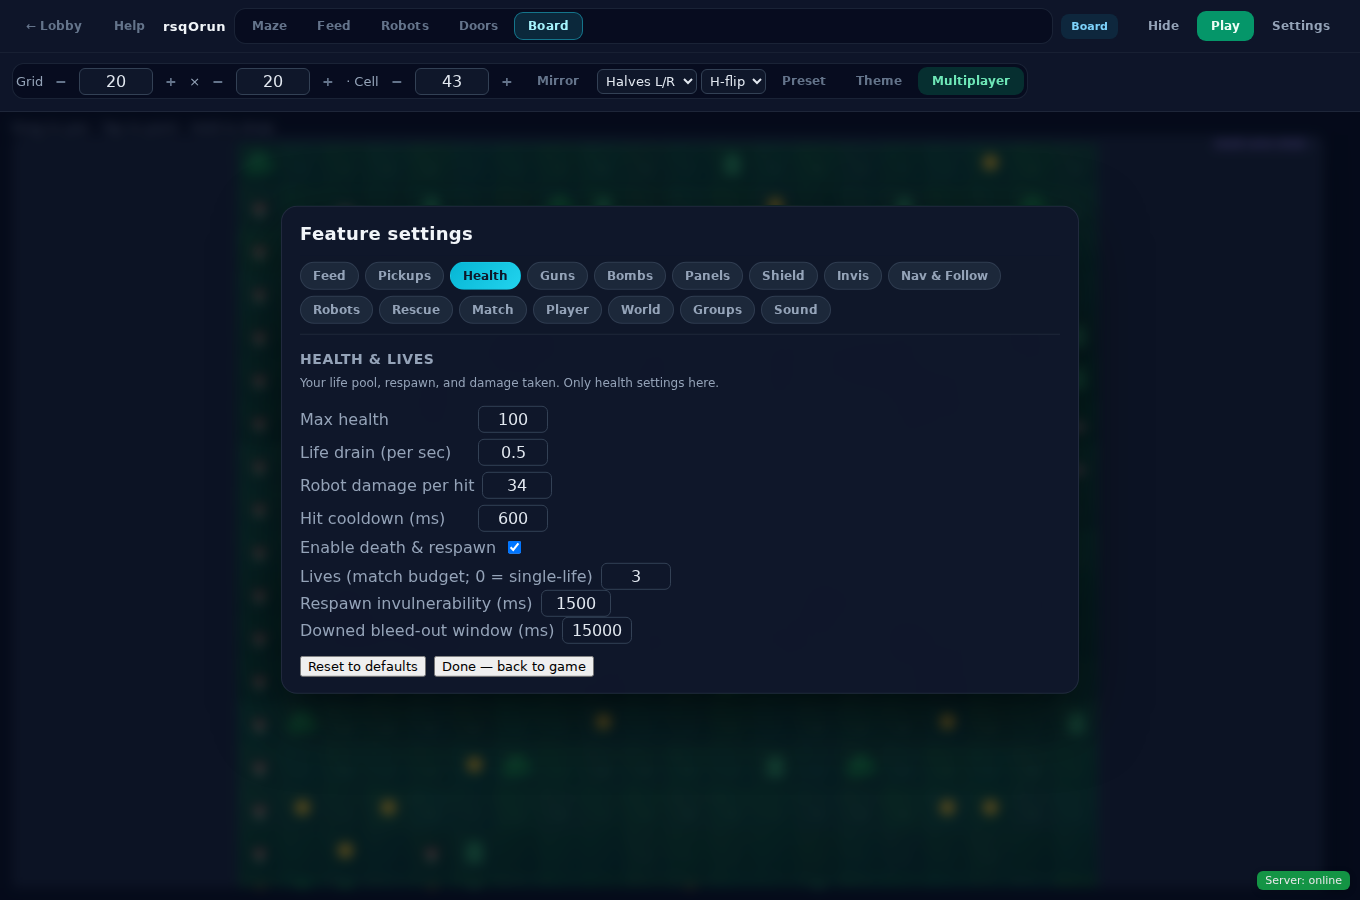The image size is (1360, 900).
Task: Select the Bombs settings pill
Action: 630,276
